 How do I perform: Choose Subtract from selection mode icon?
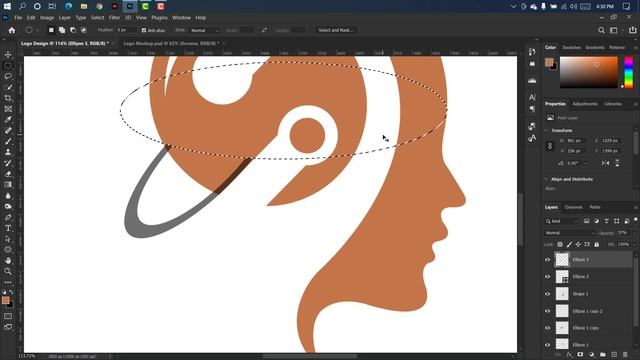[73, 30]
